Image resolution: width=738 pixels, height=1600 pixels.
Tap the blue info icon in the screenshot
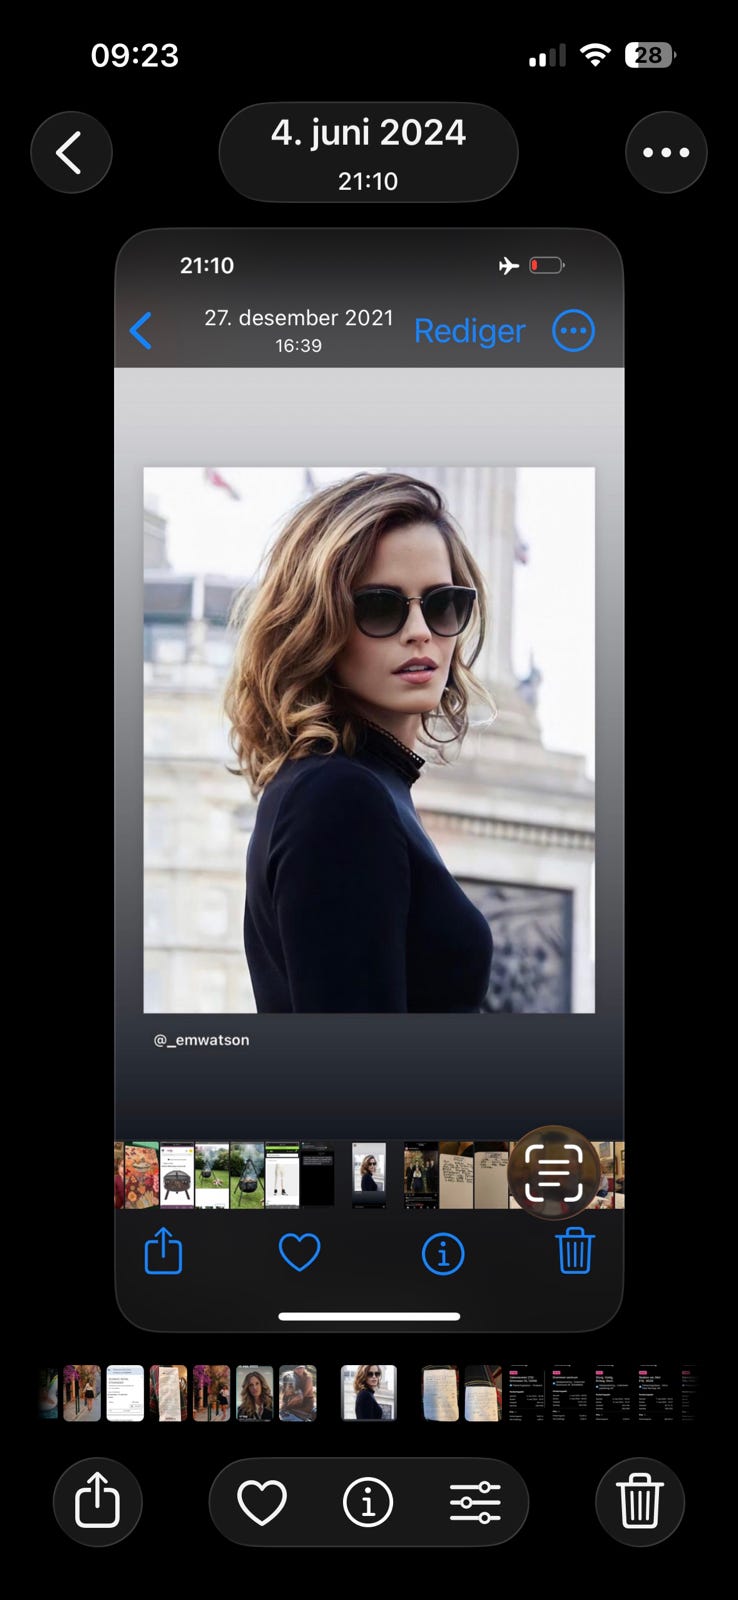pos(443,1253)
